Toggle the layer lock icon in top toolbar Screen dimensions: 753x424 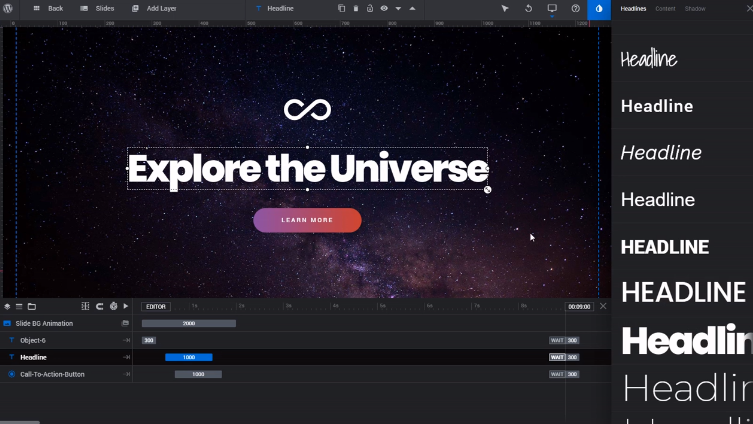[370, 8]
